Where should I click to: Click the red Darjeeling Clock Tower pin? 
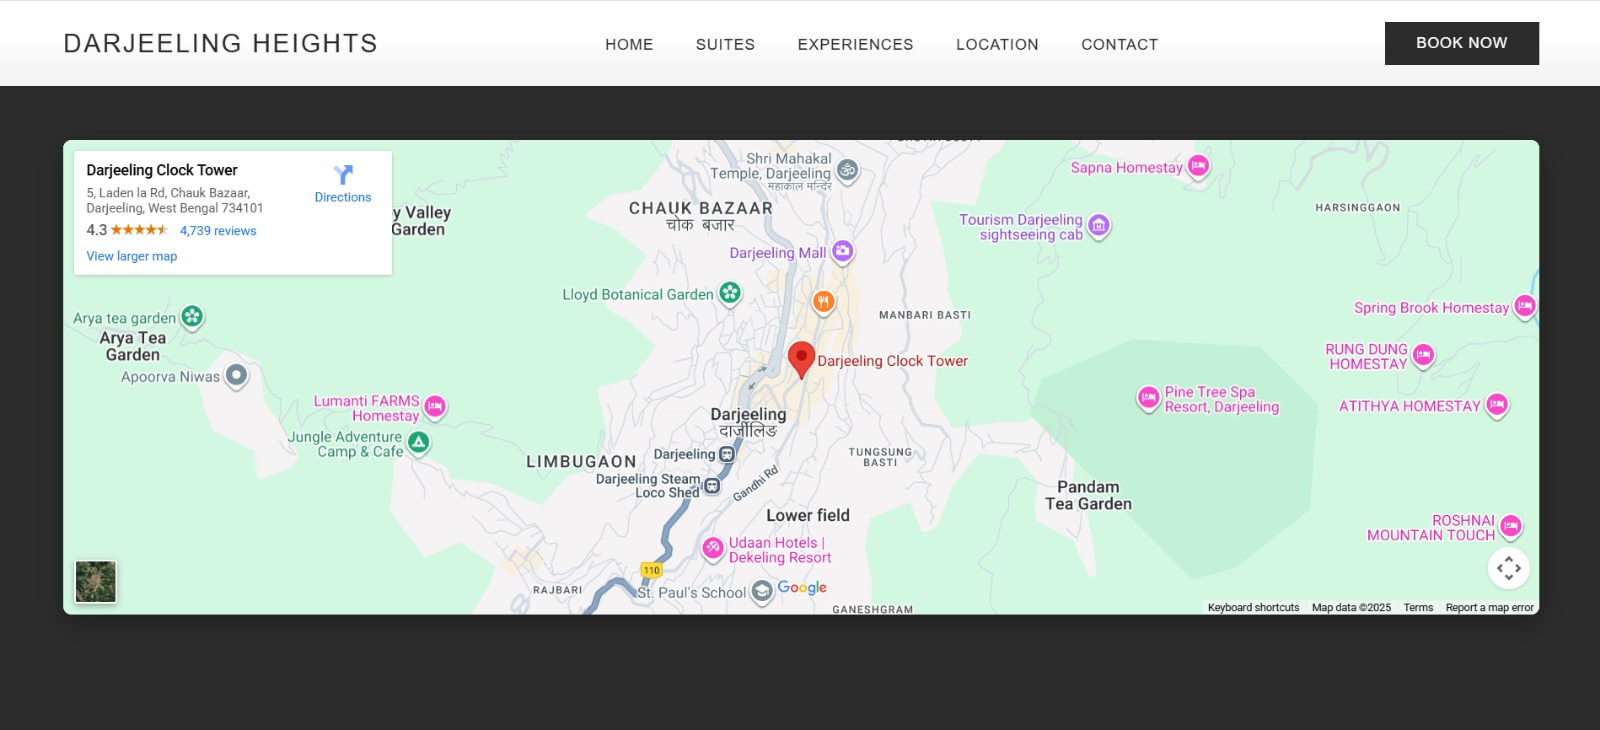[x=801, y=360]
